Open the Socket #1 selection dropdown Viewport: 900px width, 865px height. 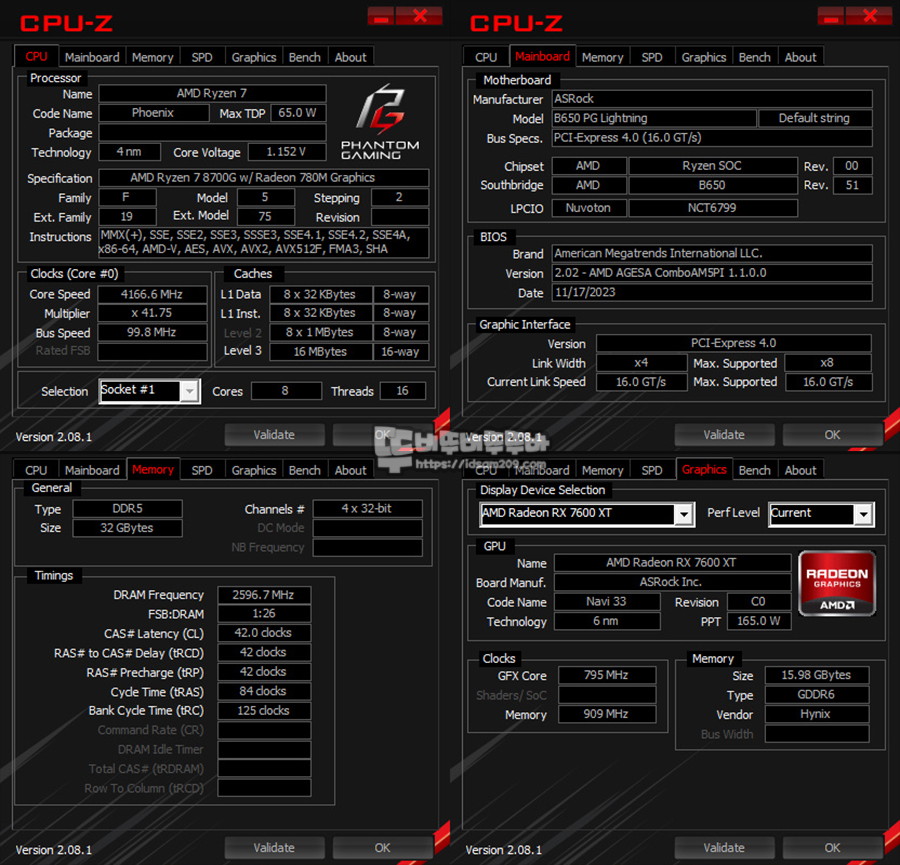click(x=189, y=391)
